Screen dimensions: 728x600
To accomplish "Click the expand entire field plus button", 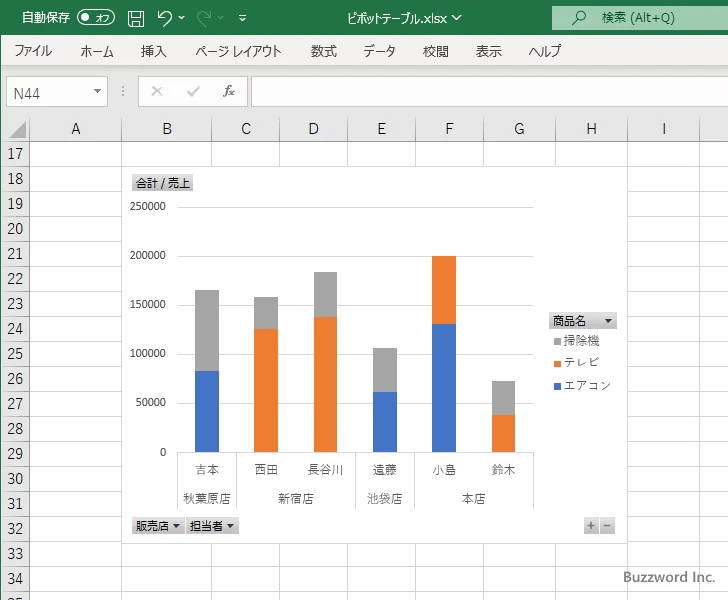I will [591, 526].
